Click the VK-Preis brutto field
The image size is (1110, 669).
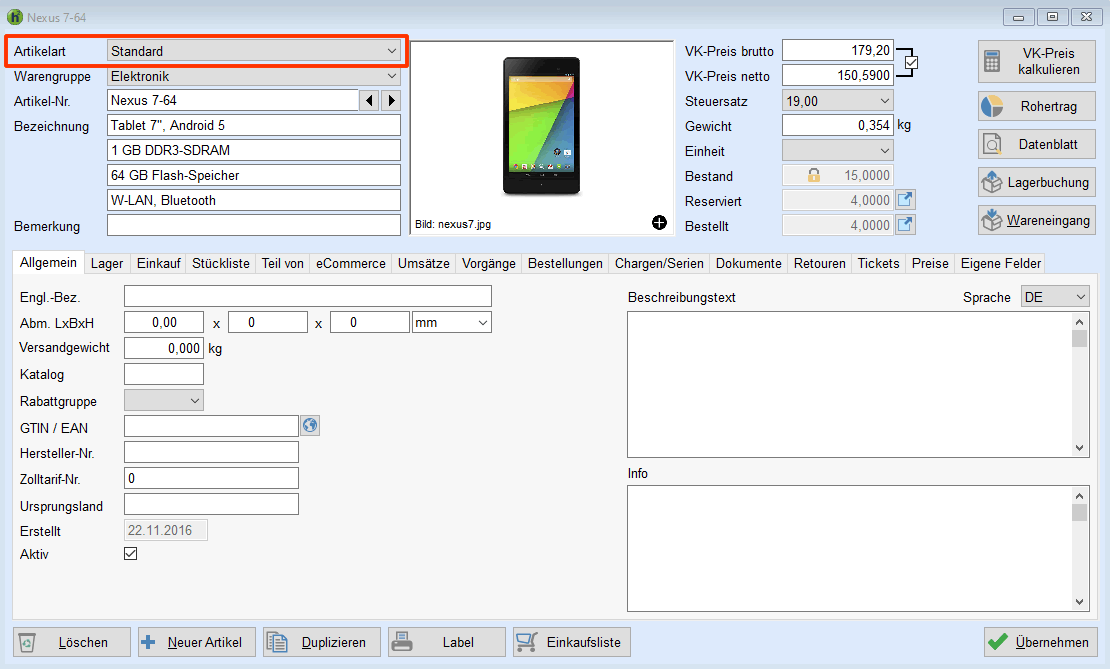(x=837, y=50)
